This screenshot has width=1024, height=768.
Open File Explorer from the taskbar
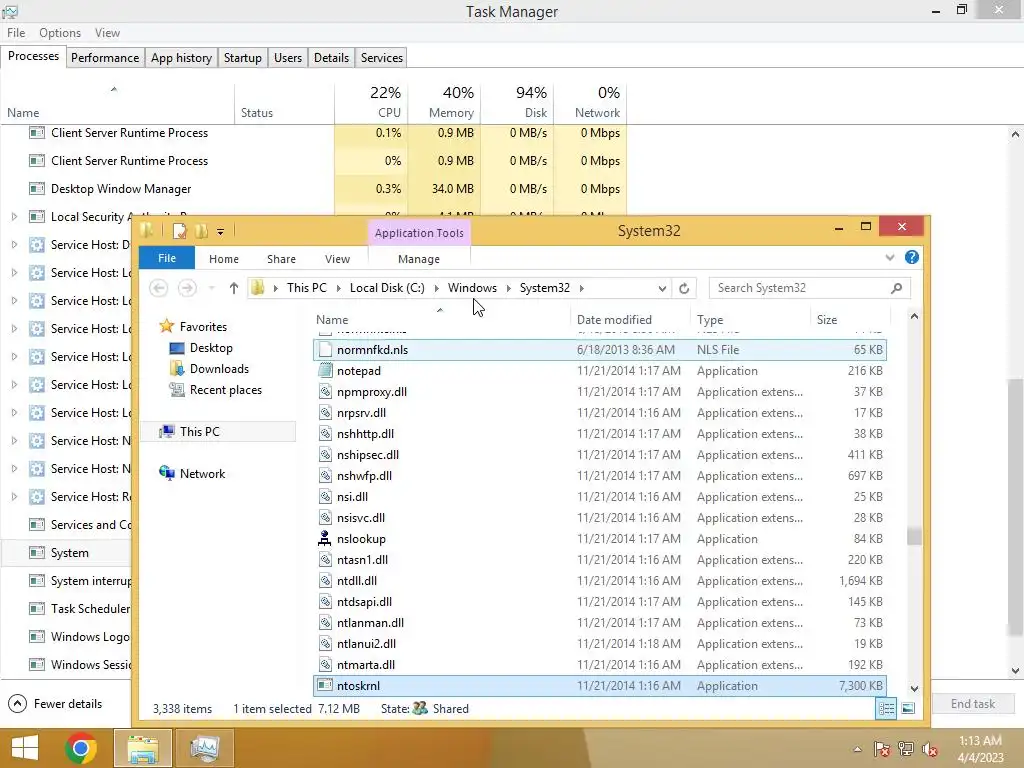click(x=142, y=748)
